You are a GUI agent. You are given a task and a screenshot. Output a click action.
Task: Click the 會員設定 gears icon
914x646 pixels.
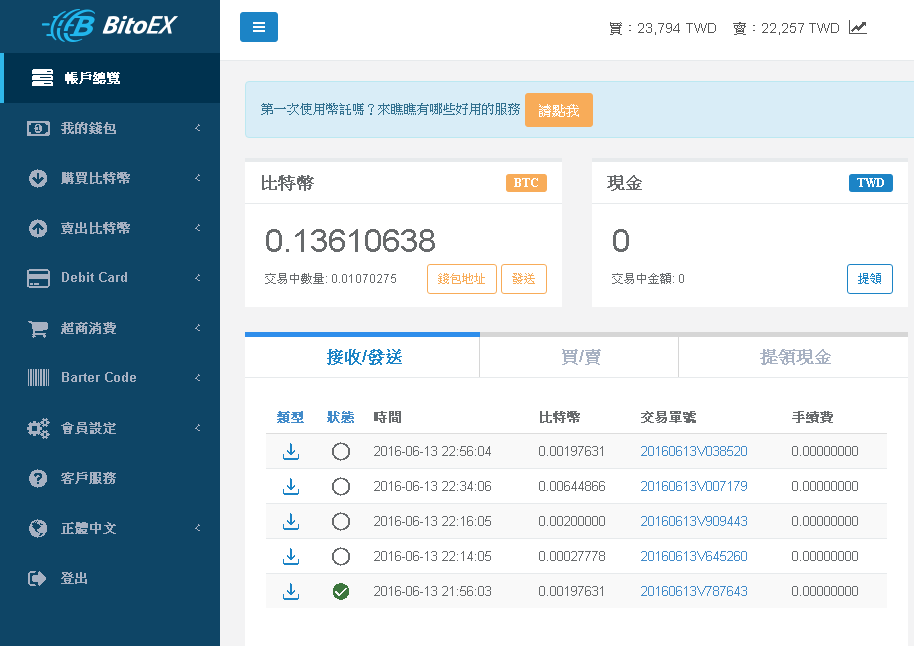click(x=38, y=429)
